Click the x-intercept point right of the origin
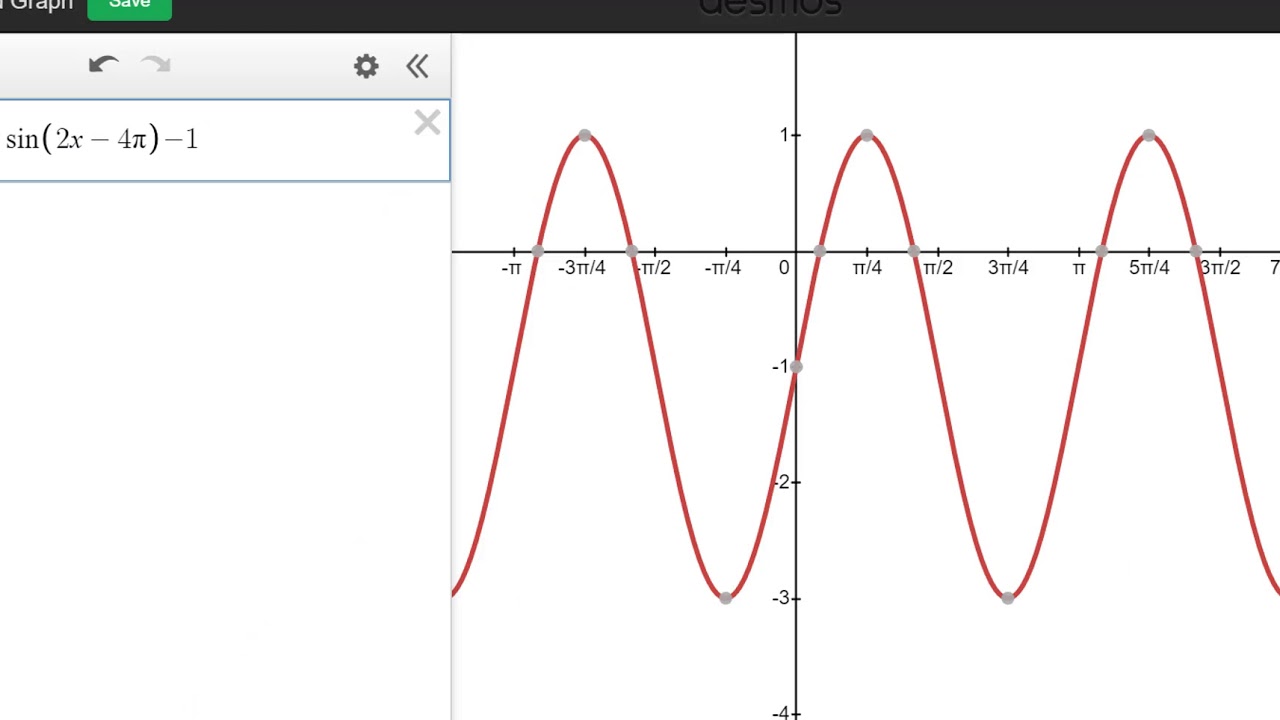 (820, 251)
